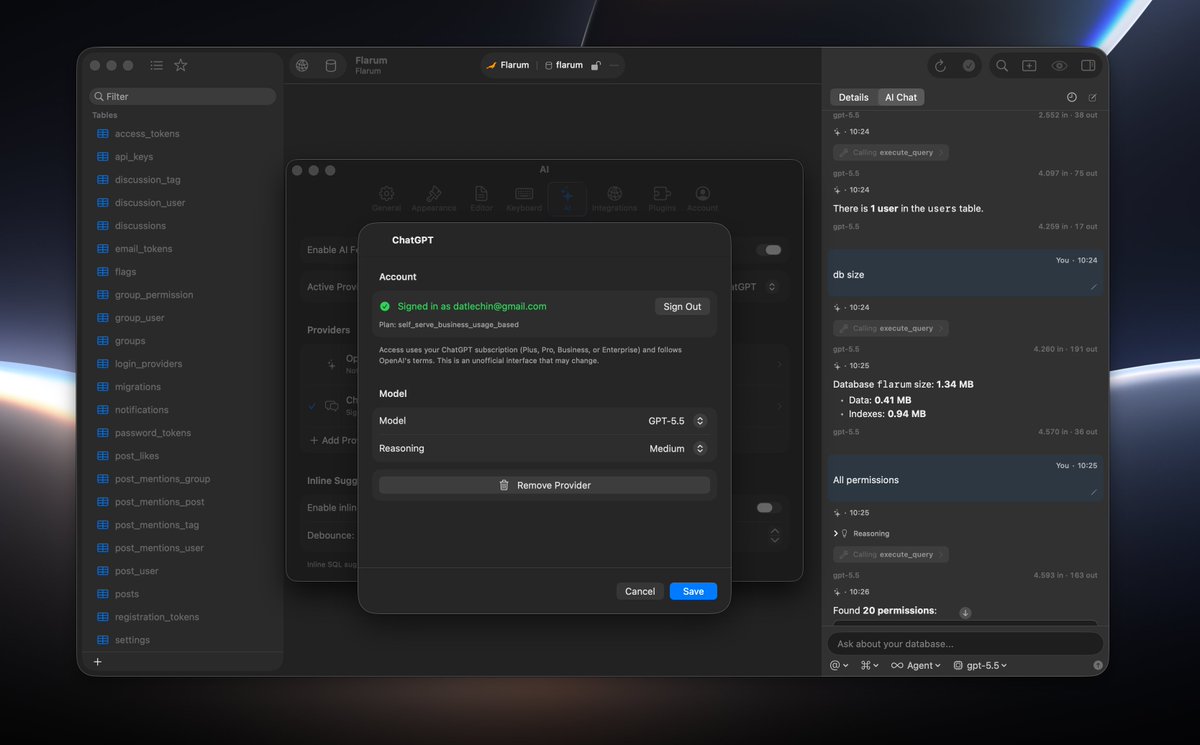Select the AI Chat tab
This screenshot has height=745, width=1200.
coord(900,97)
